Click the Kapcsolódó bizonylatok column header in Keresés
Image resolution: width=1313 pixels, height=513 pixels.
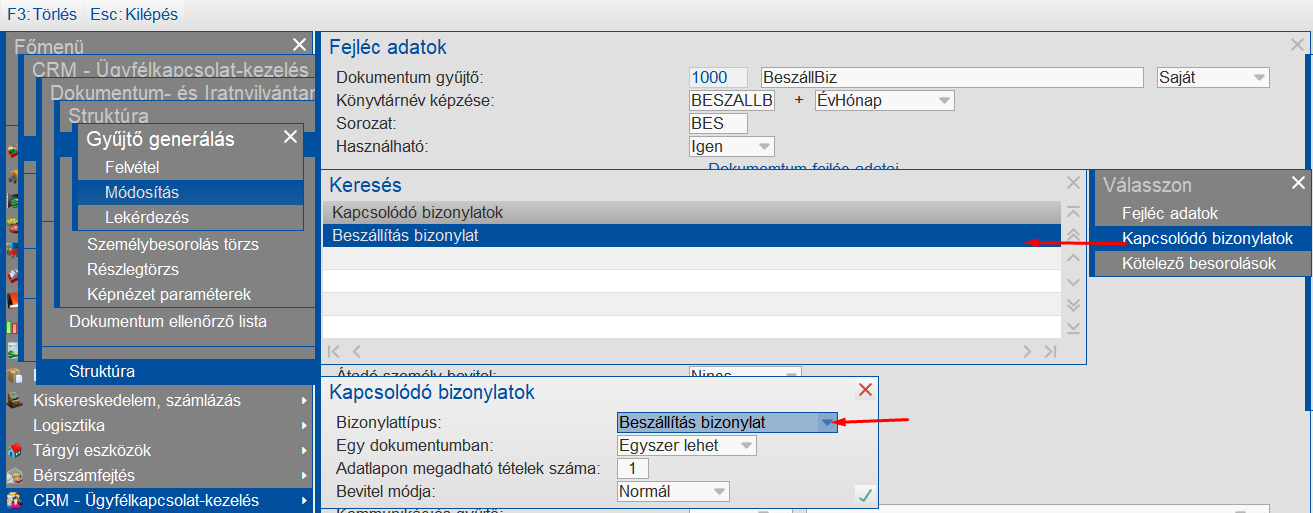click(690, 212)
